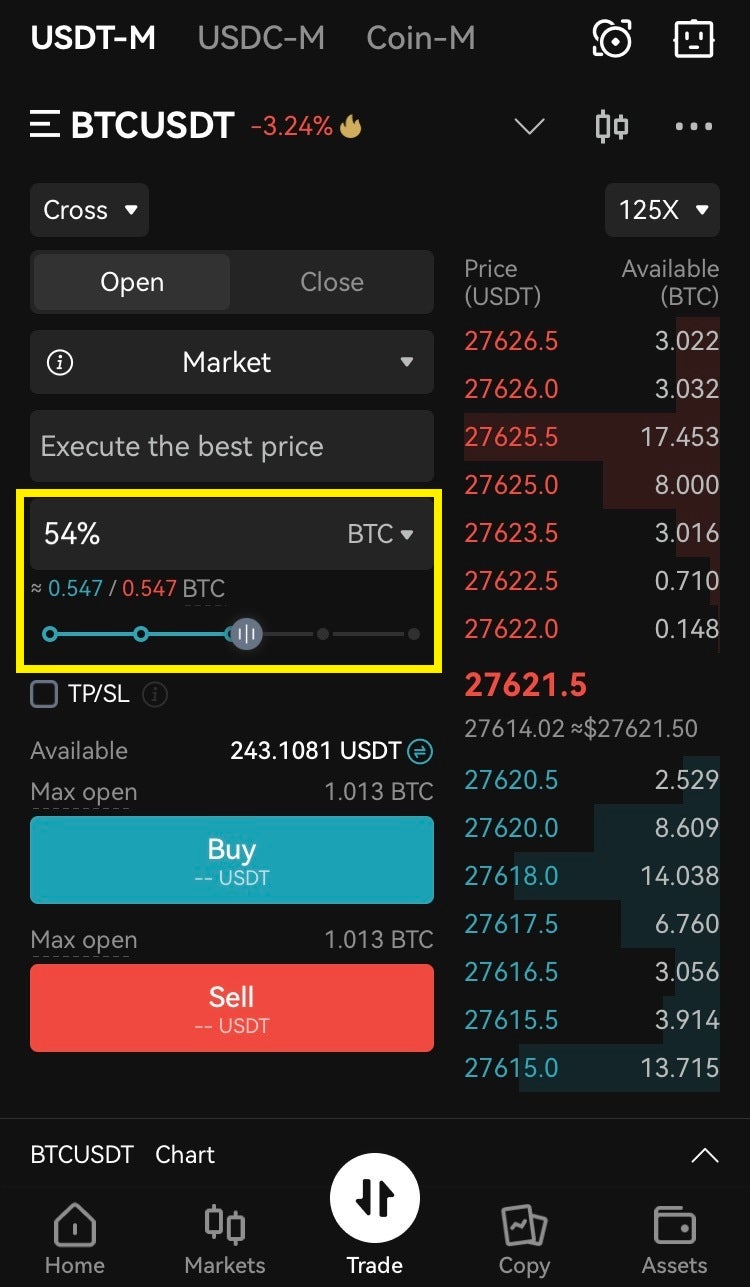Change the 125X leverage dropdown
The width and height of the screenshot is (750, 1287).
(662, 210)
